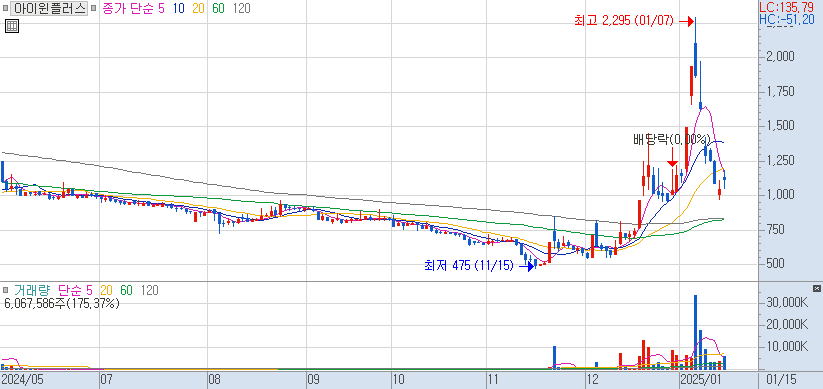Screen dimensions: 823x389
Task: Click the 11 month axis label
Action: point(493,379)
